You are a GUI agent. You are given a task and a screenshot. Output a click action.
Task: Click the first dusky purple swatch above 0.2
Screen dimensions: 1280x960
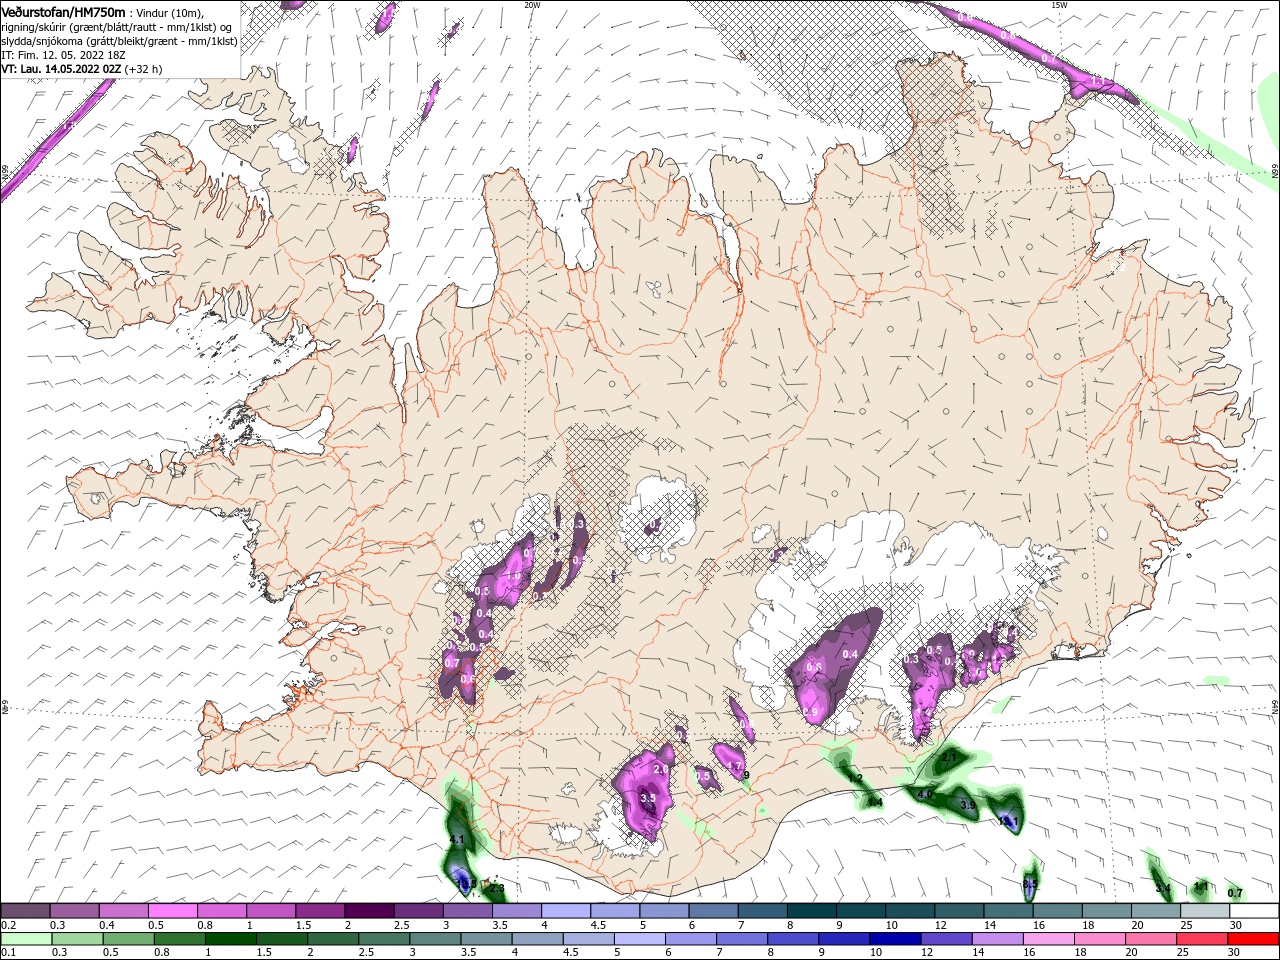[25, 911]
